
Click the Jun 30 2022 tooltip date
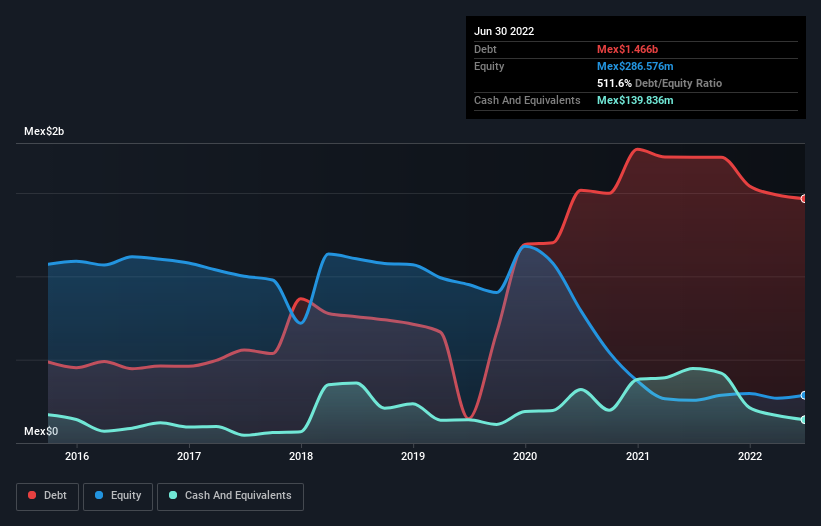(x=504, y=31)
